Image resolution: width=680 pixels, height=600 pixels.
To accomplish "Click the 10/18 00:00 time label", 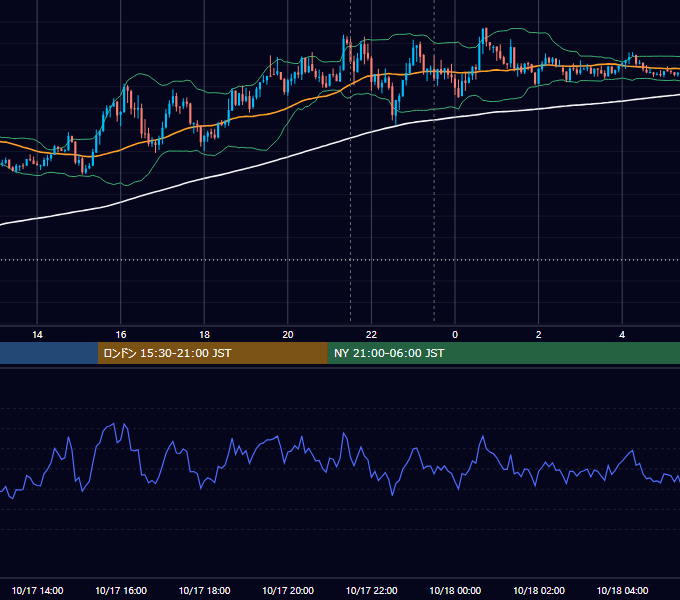I will [x=455, y=590].
